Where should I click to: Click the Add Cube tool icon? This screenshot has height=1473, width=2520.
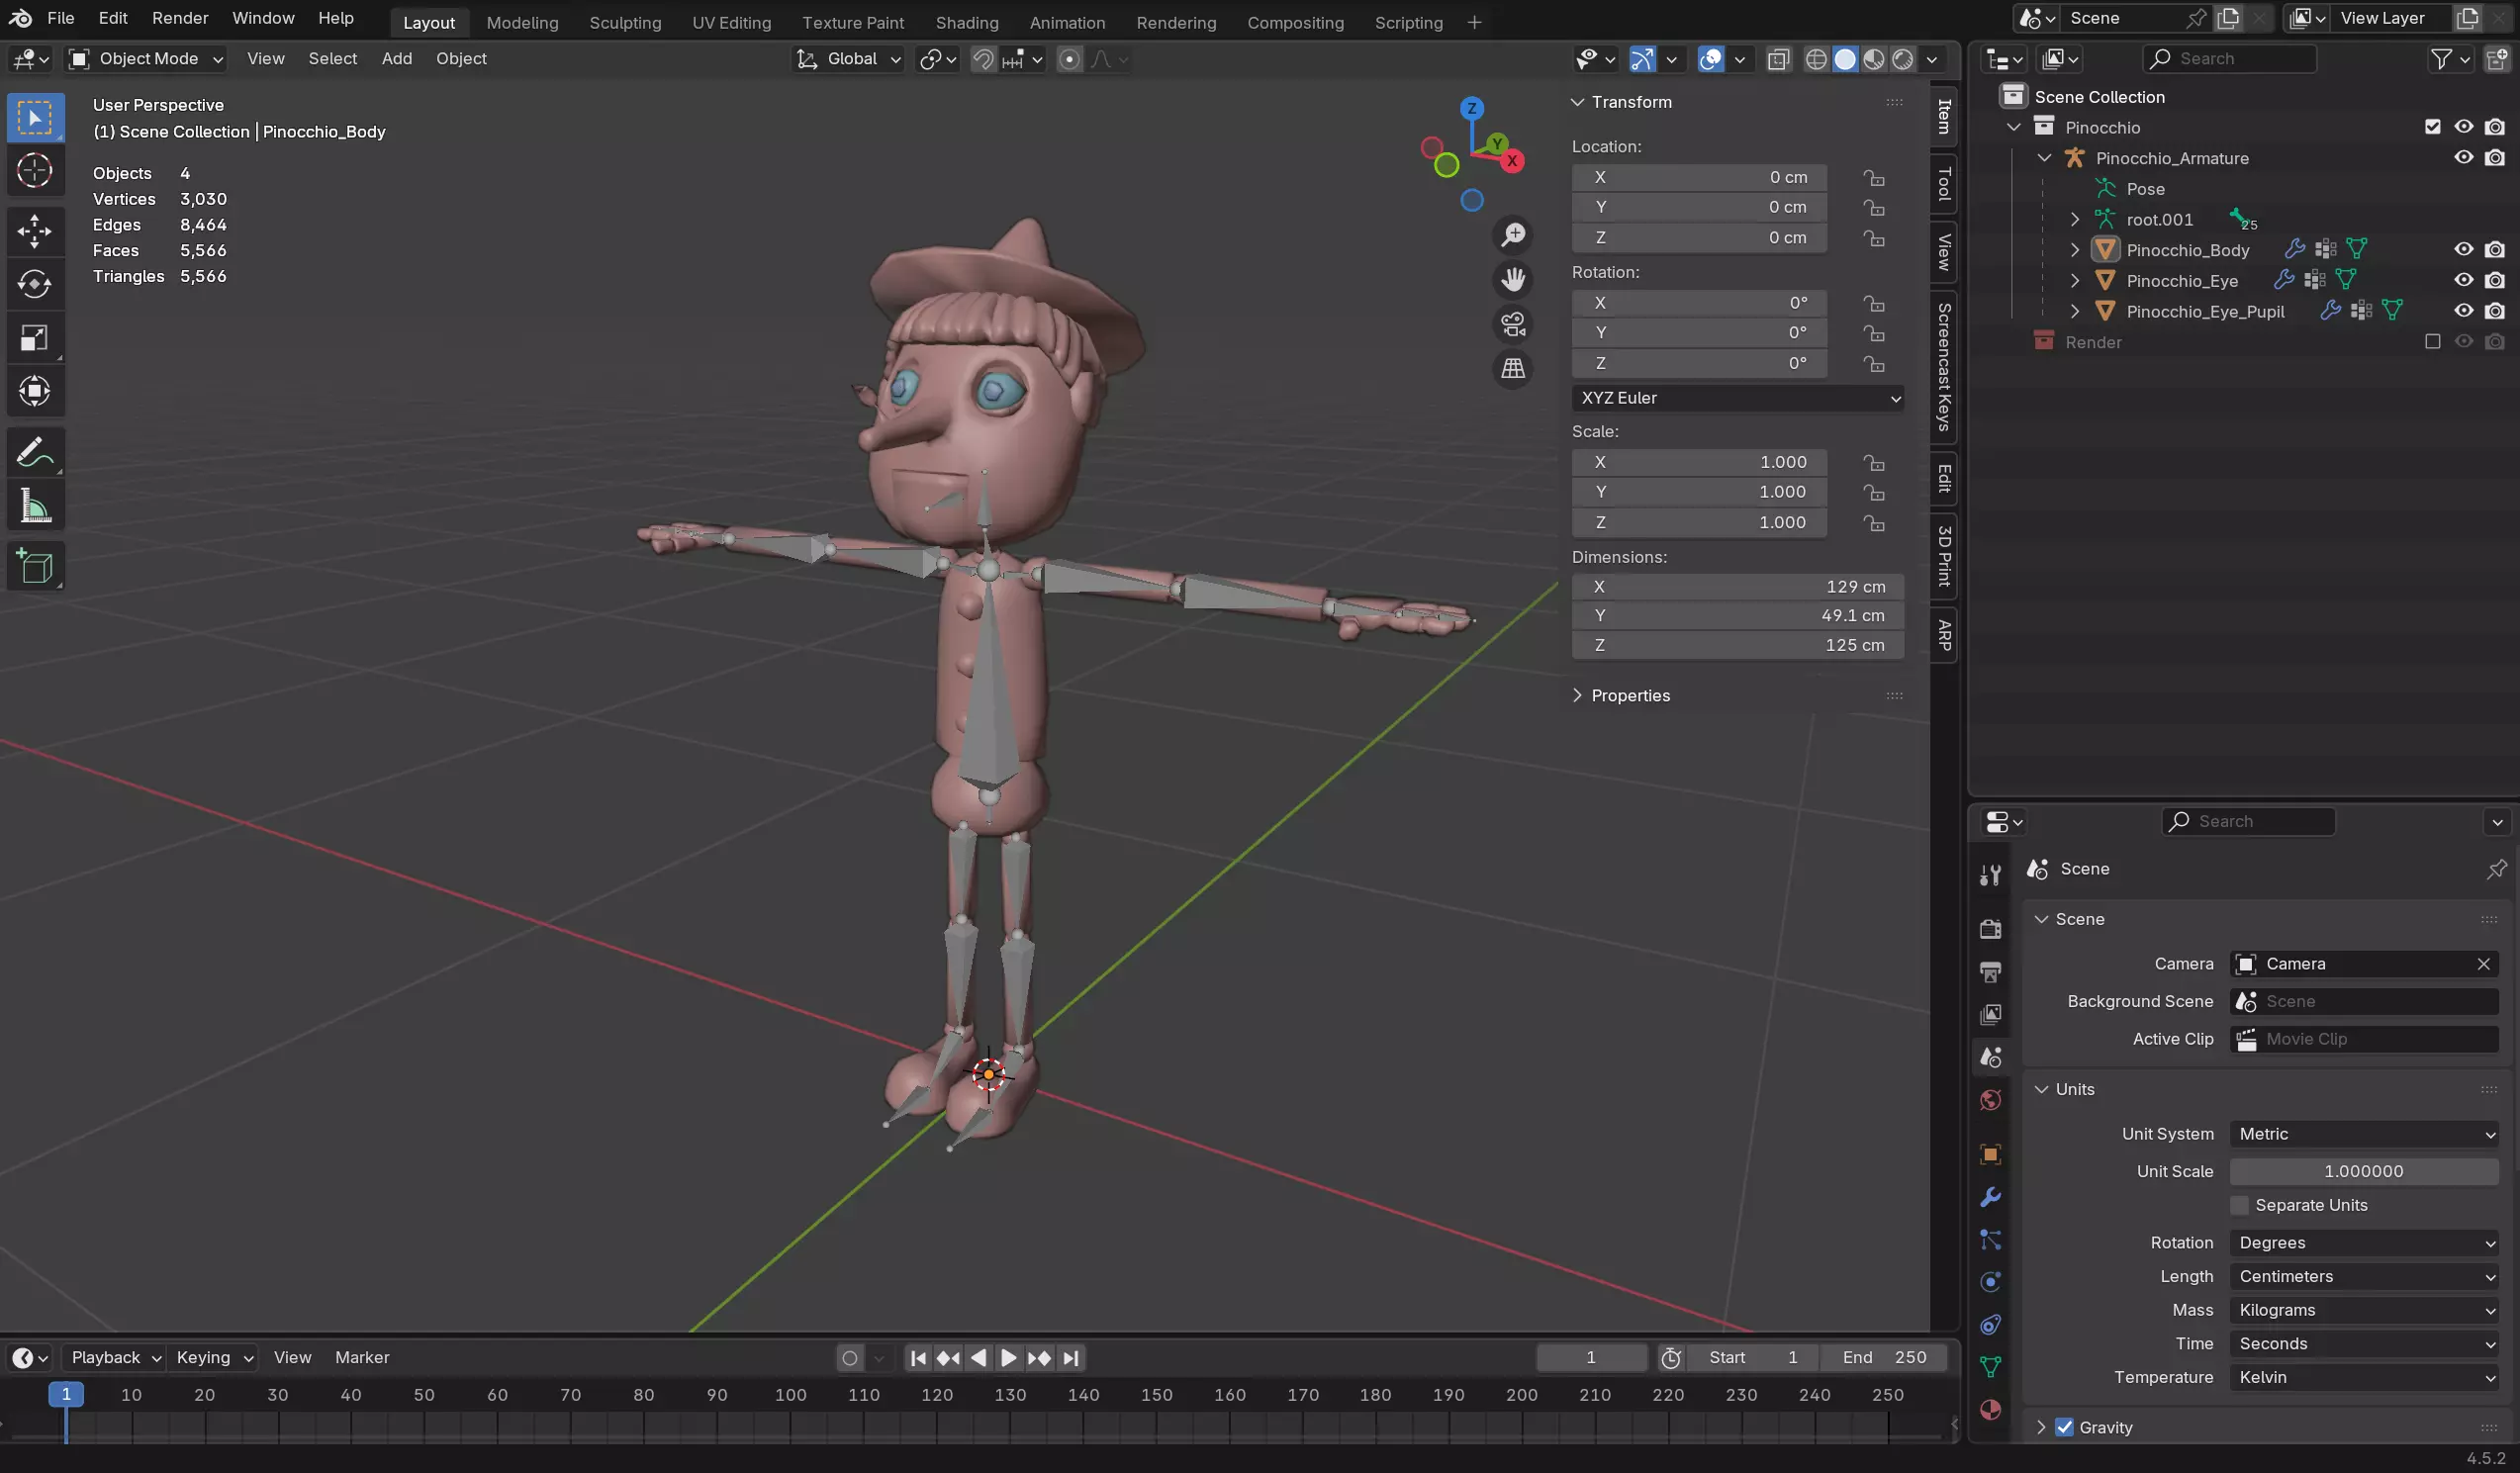(34, 567)
